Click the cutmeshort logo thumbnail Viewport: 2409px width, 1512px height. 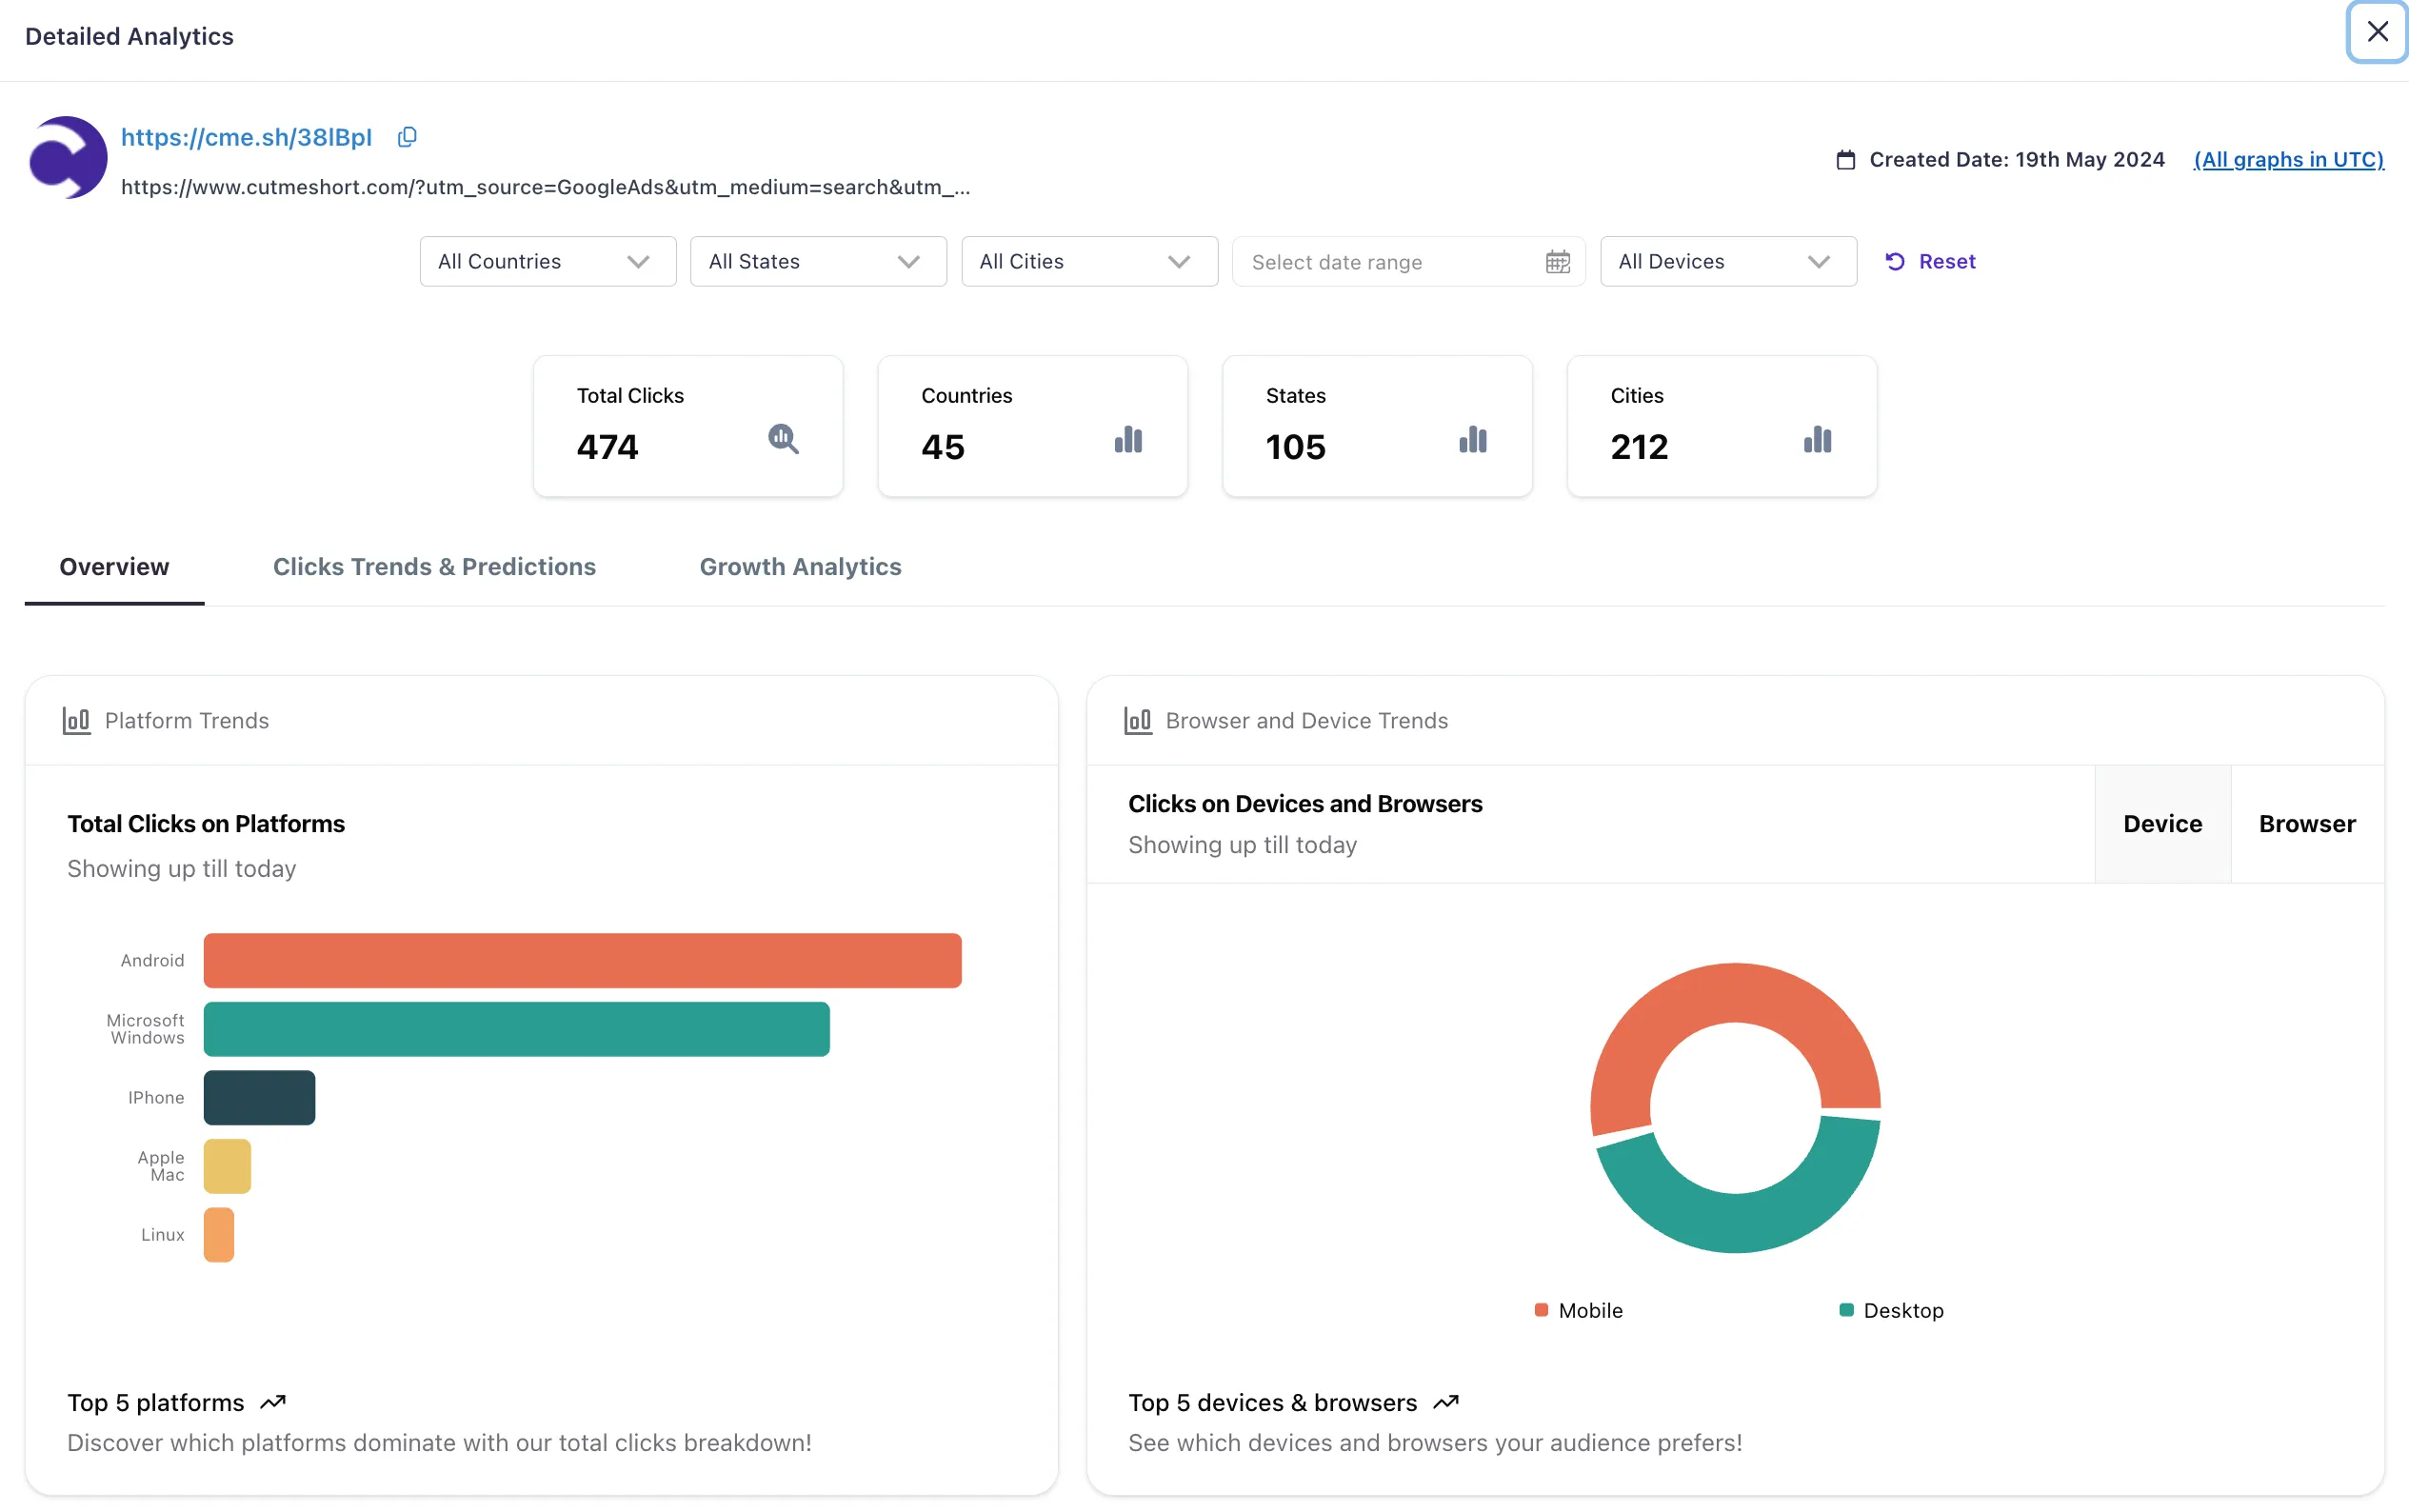(68, 158)
